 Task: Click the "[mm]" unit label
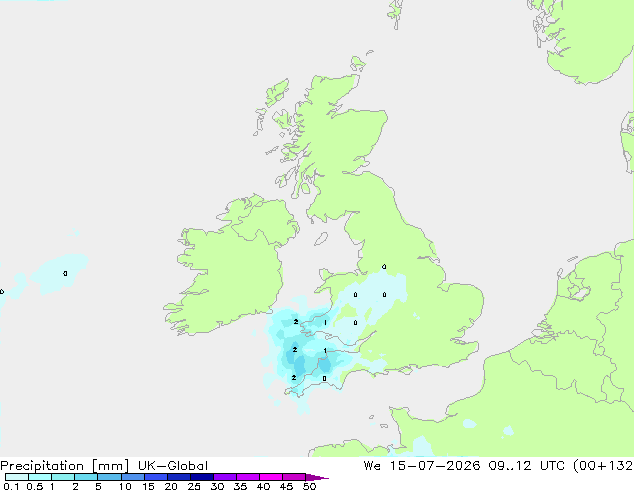(110, 466)
